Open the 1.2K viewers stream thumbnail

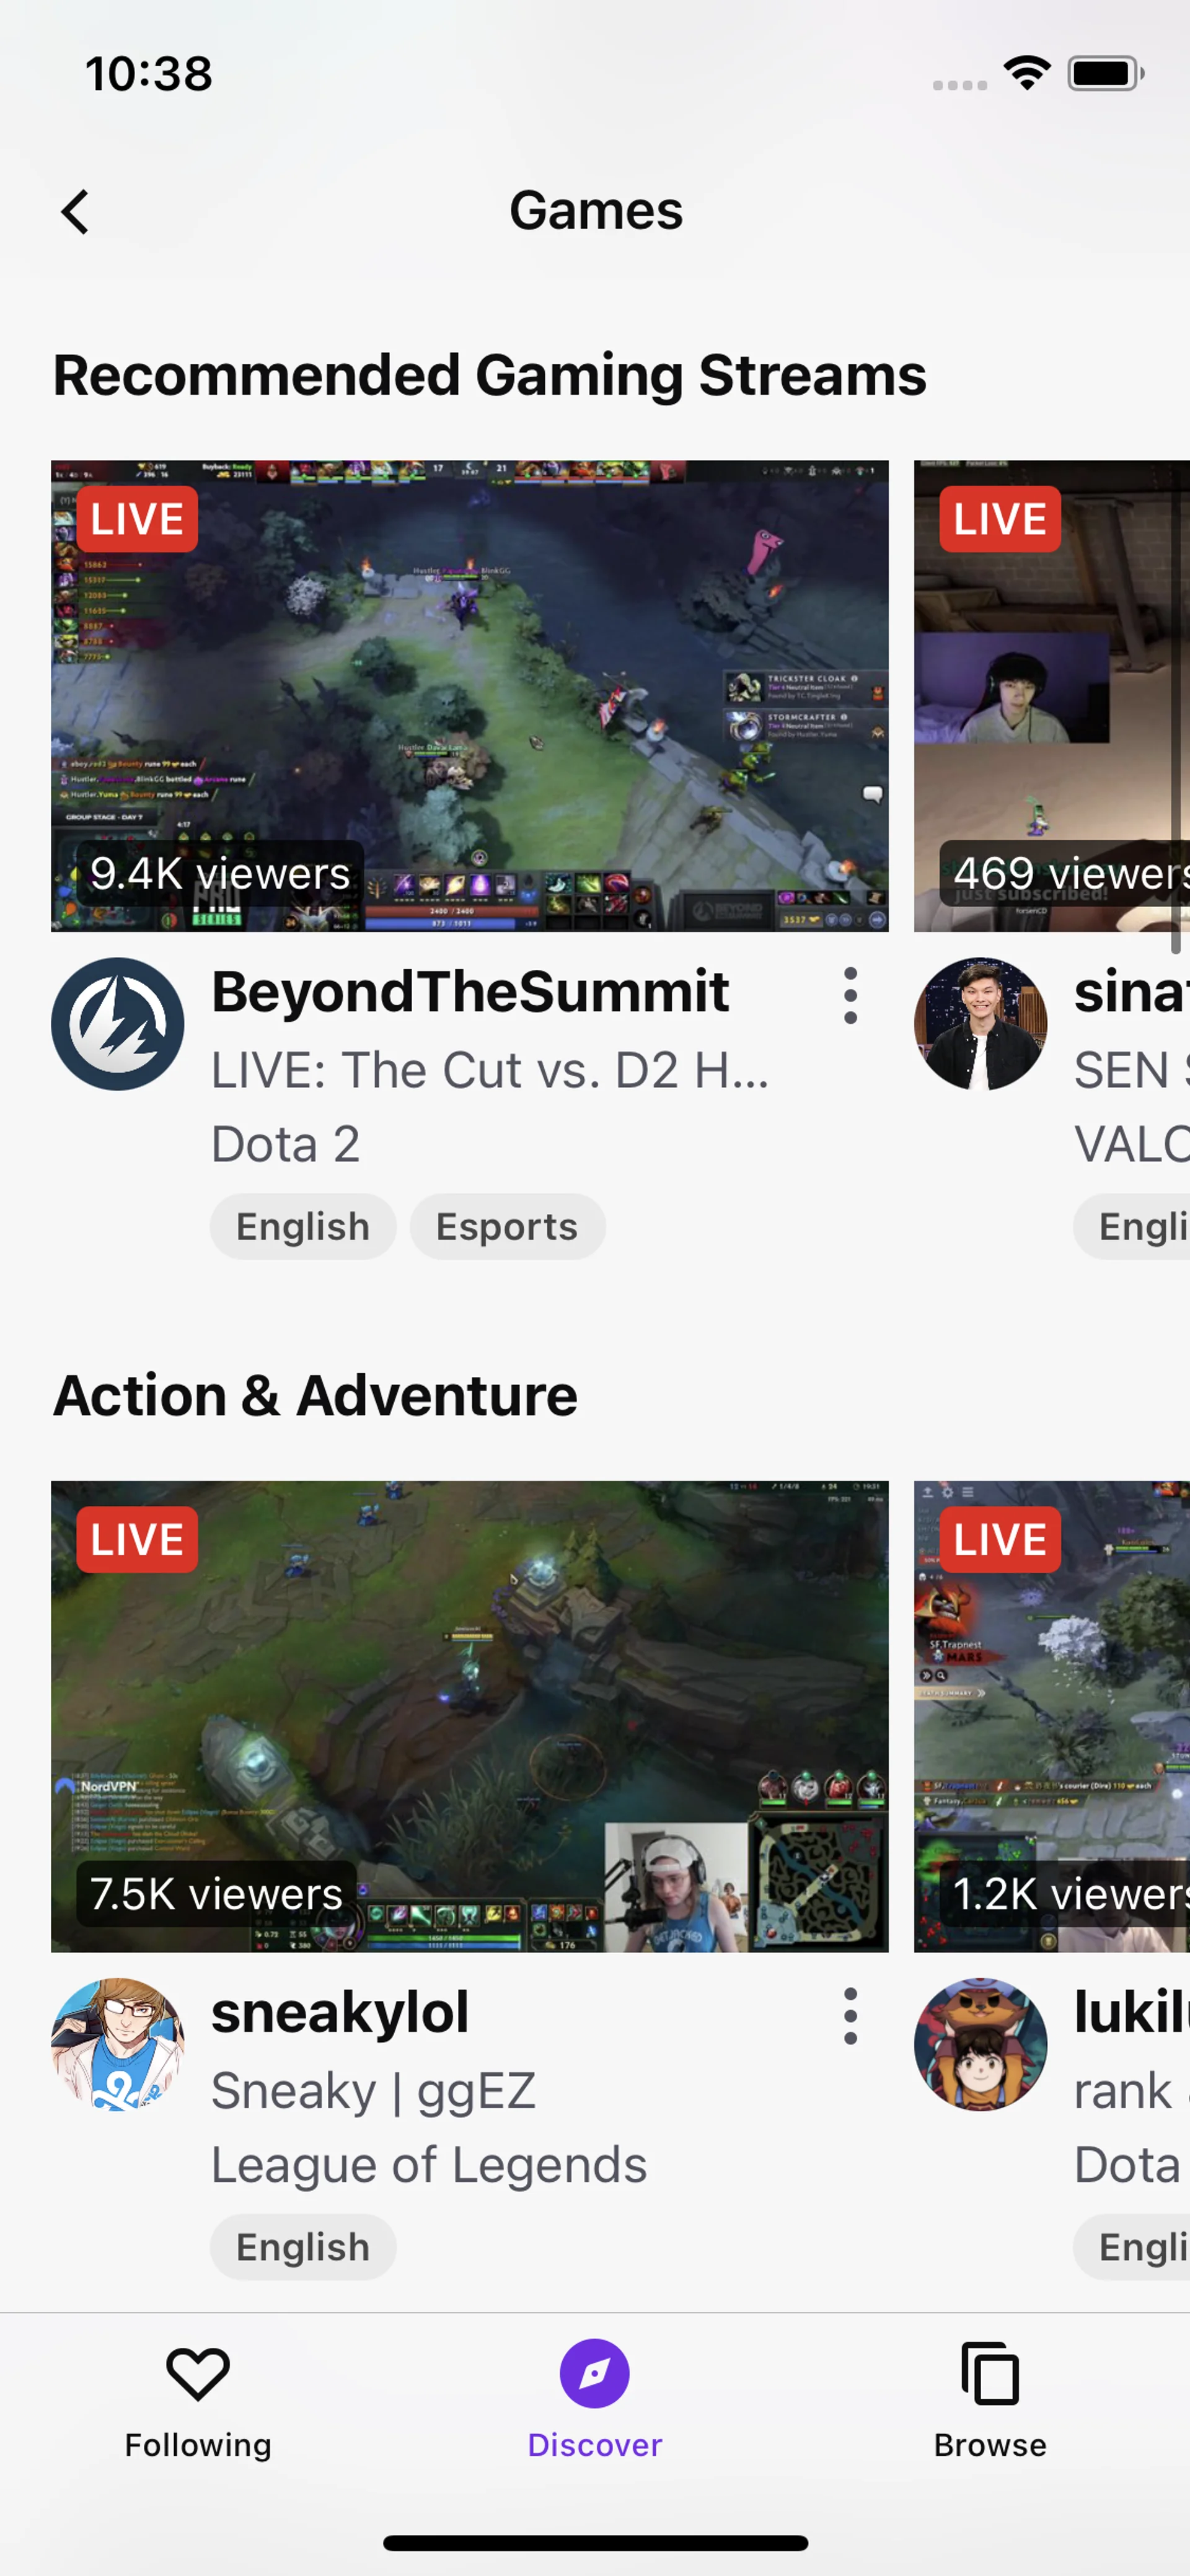(x=1052, y=1716)
